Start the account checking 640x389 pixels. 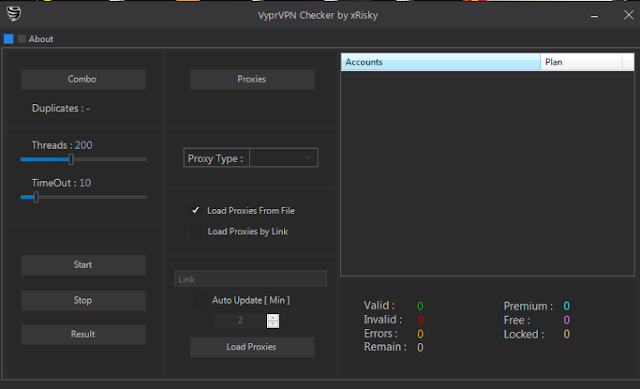(x=83, y=265)
